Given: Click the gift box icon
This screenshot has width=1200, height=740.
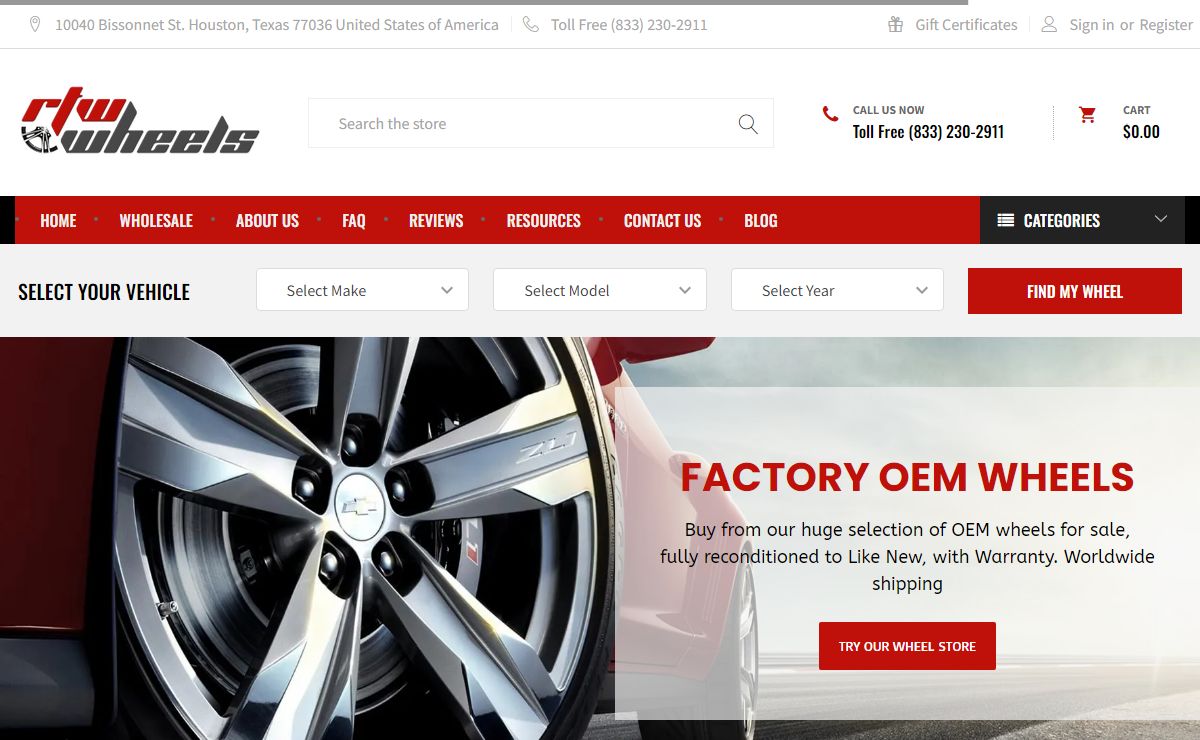Looking at the screenshot, I should (896, 24).
